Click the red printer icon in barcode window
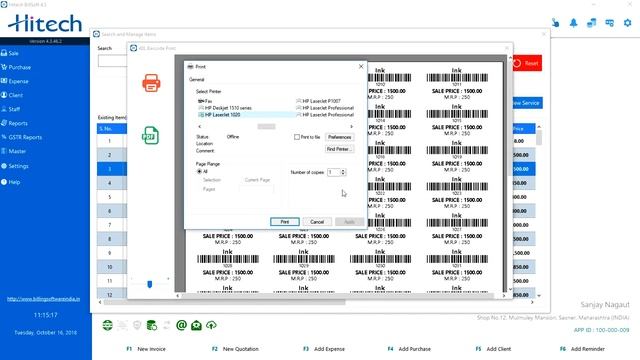The height and width of the screenshot is (360, 640). click(151, 83)
